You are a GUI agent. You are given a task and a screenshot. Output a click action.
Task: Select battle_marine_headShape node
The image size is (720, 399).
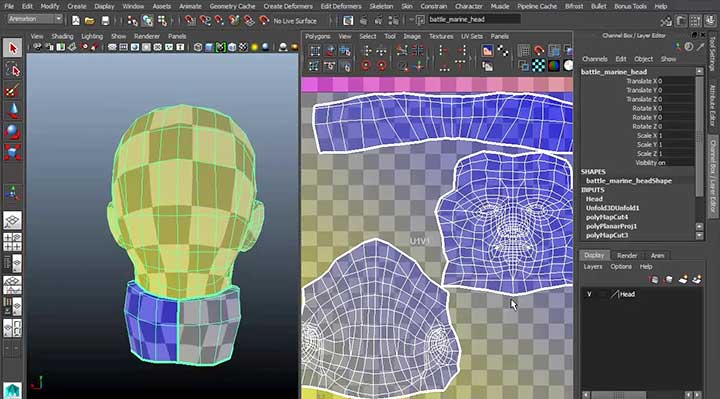tap(629, 181)
